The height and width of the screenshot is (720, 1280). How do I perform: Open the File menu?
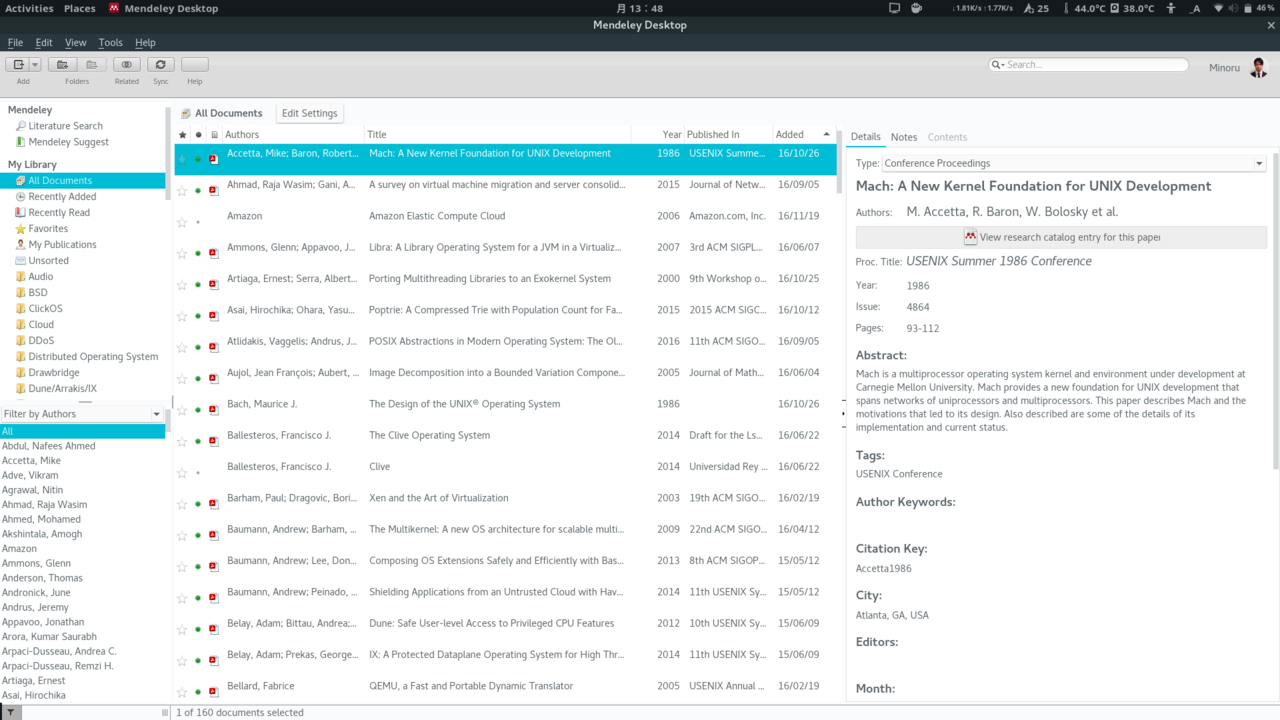[x=15, y=43]
